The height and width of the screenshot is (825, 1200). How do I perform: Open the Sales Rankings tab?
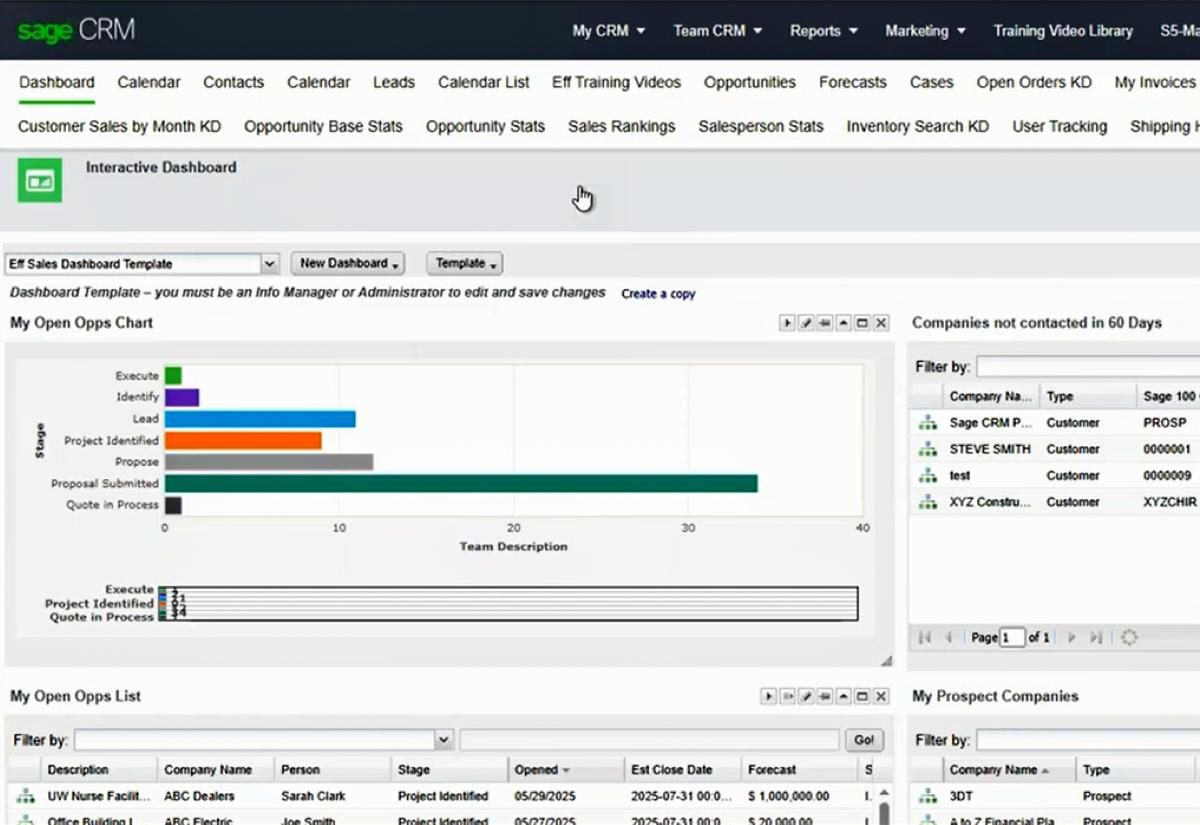click(622, 127)
